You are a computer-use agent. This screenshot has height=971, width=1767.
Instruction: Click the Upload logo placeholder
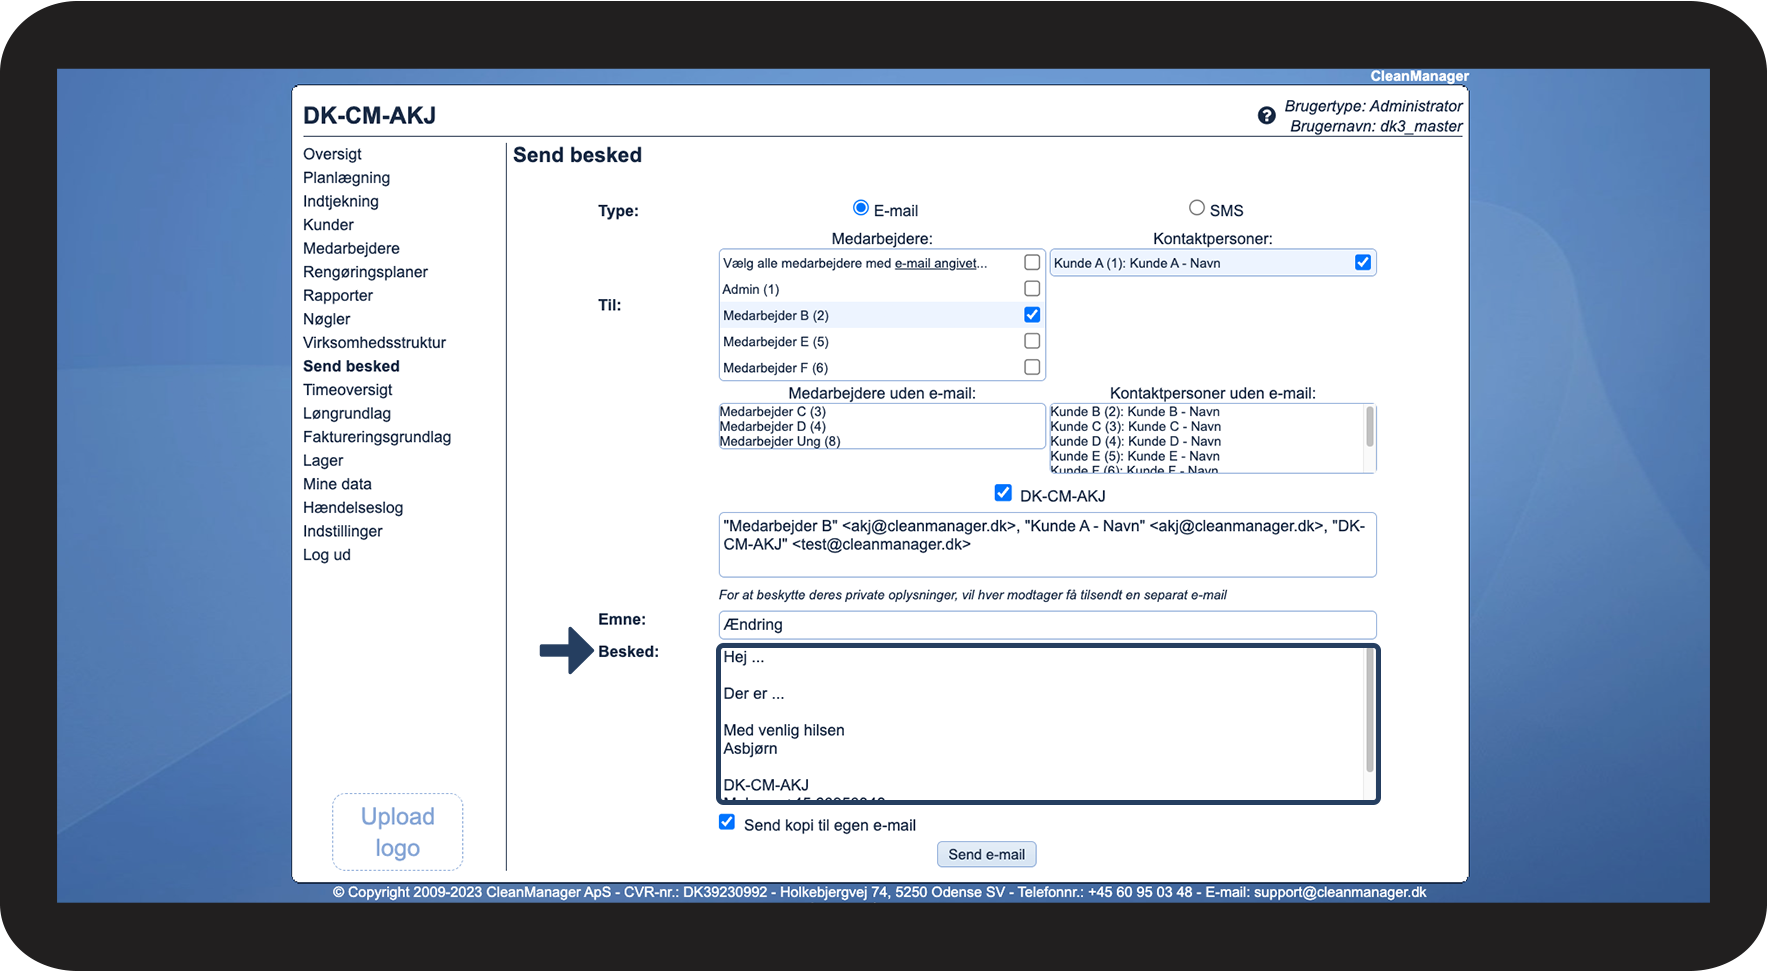[x=397, y=832]
